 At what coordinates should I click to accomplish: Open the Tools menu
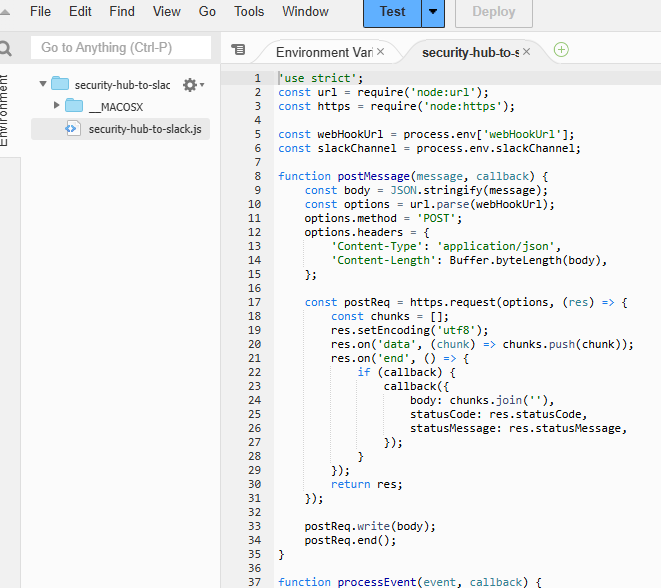tap(249, 11)
